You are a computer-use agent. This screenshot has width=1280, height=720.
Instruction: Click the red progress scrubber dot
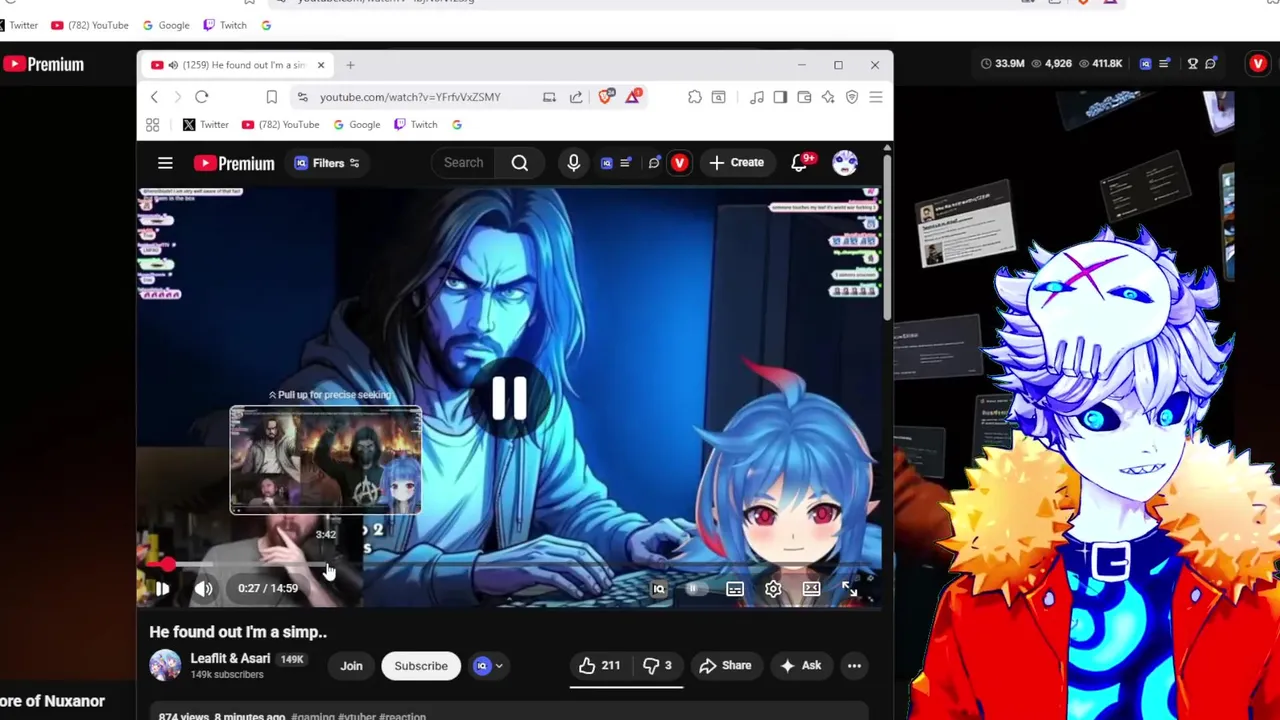click(x=168, y=566)
